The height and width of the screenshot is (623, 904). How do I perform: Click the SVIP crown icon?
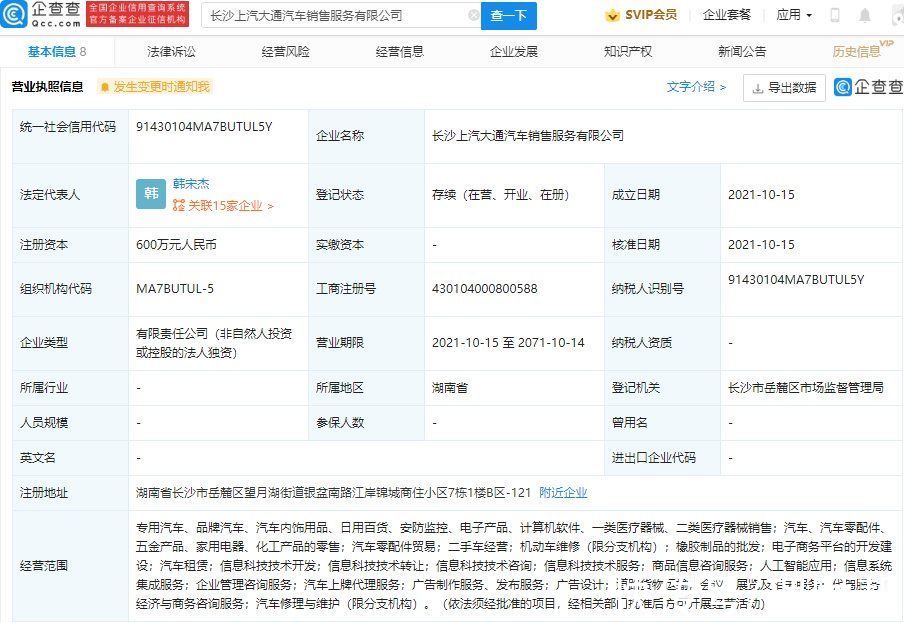pos(612,16)
